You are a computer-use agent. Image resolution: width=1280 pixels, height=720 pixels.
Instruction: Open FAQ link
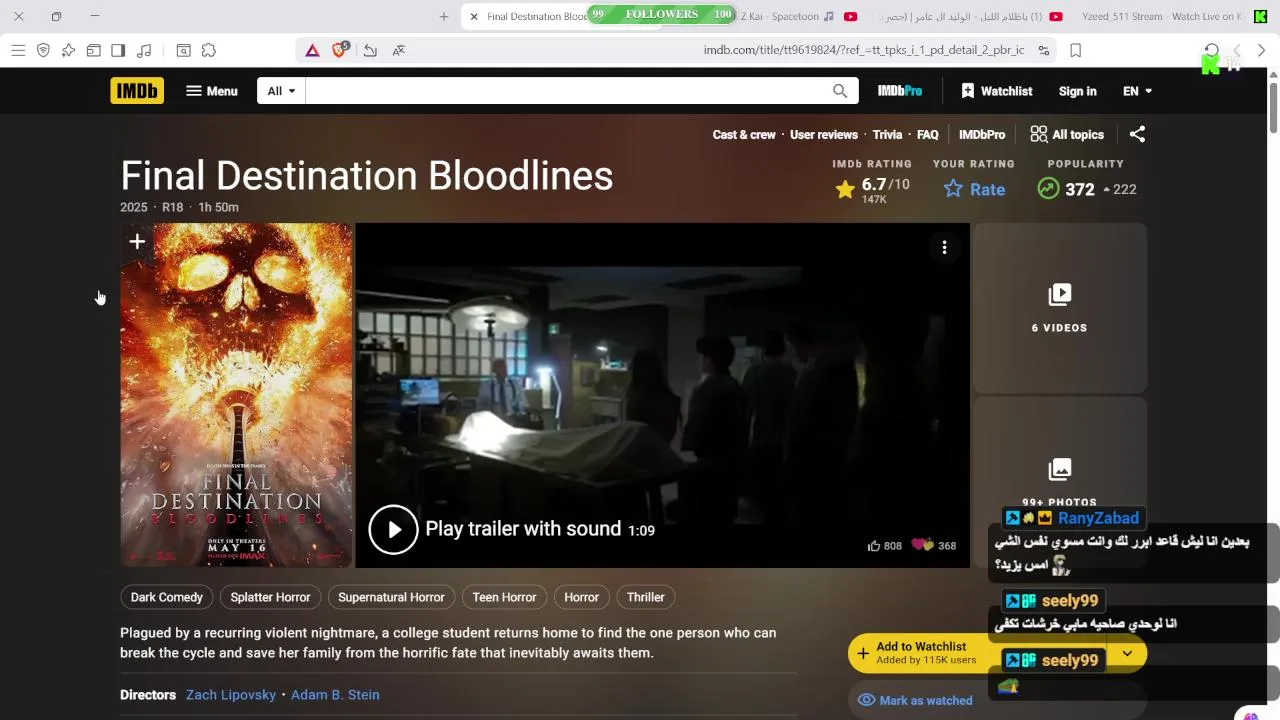click(928, 134)
